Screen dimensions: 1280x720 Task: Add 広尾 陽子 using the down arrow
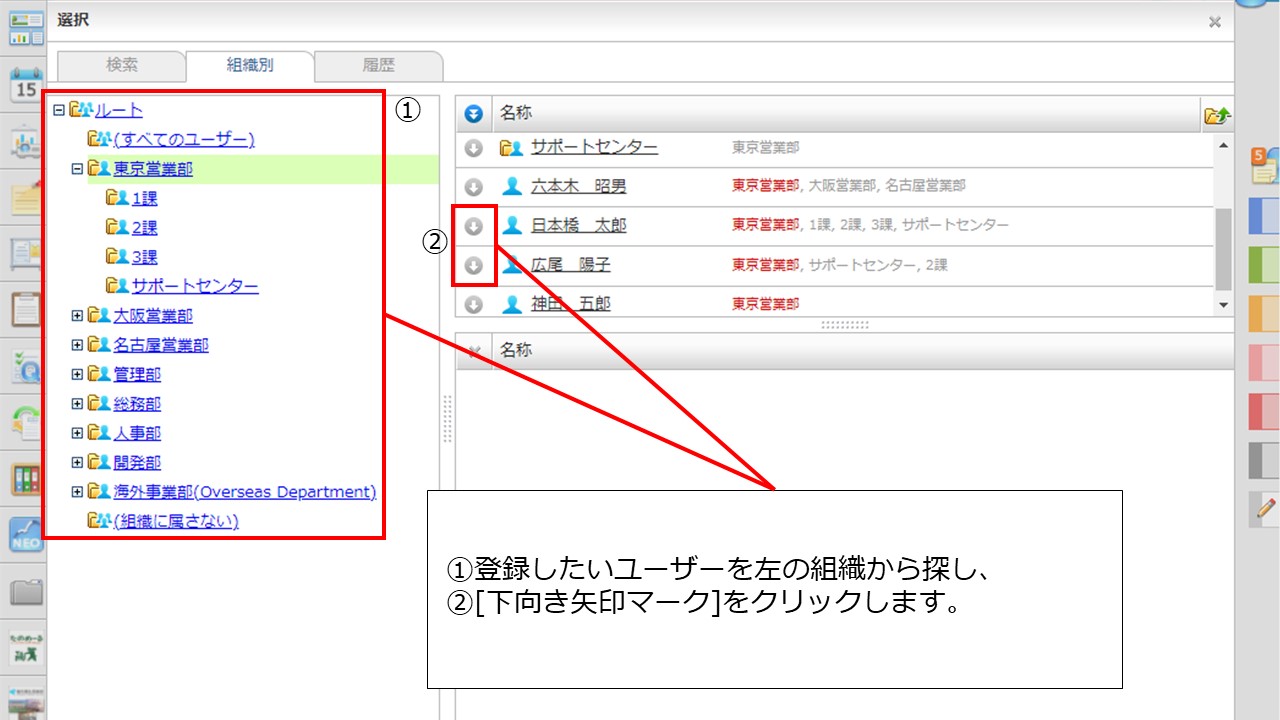[474, 266]
